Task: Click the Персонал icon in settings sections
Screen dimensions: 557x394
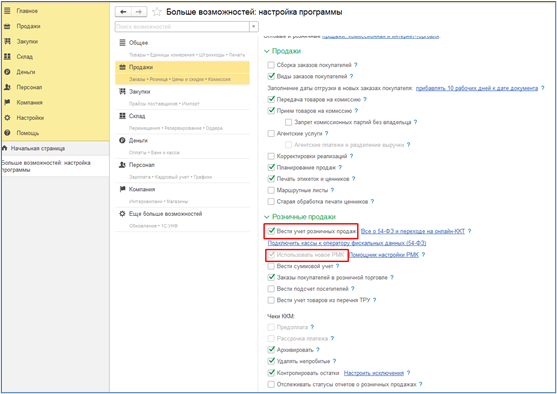Action: tap(123, 165)
